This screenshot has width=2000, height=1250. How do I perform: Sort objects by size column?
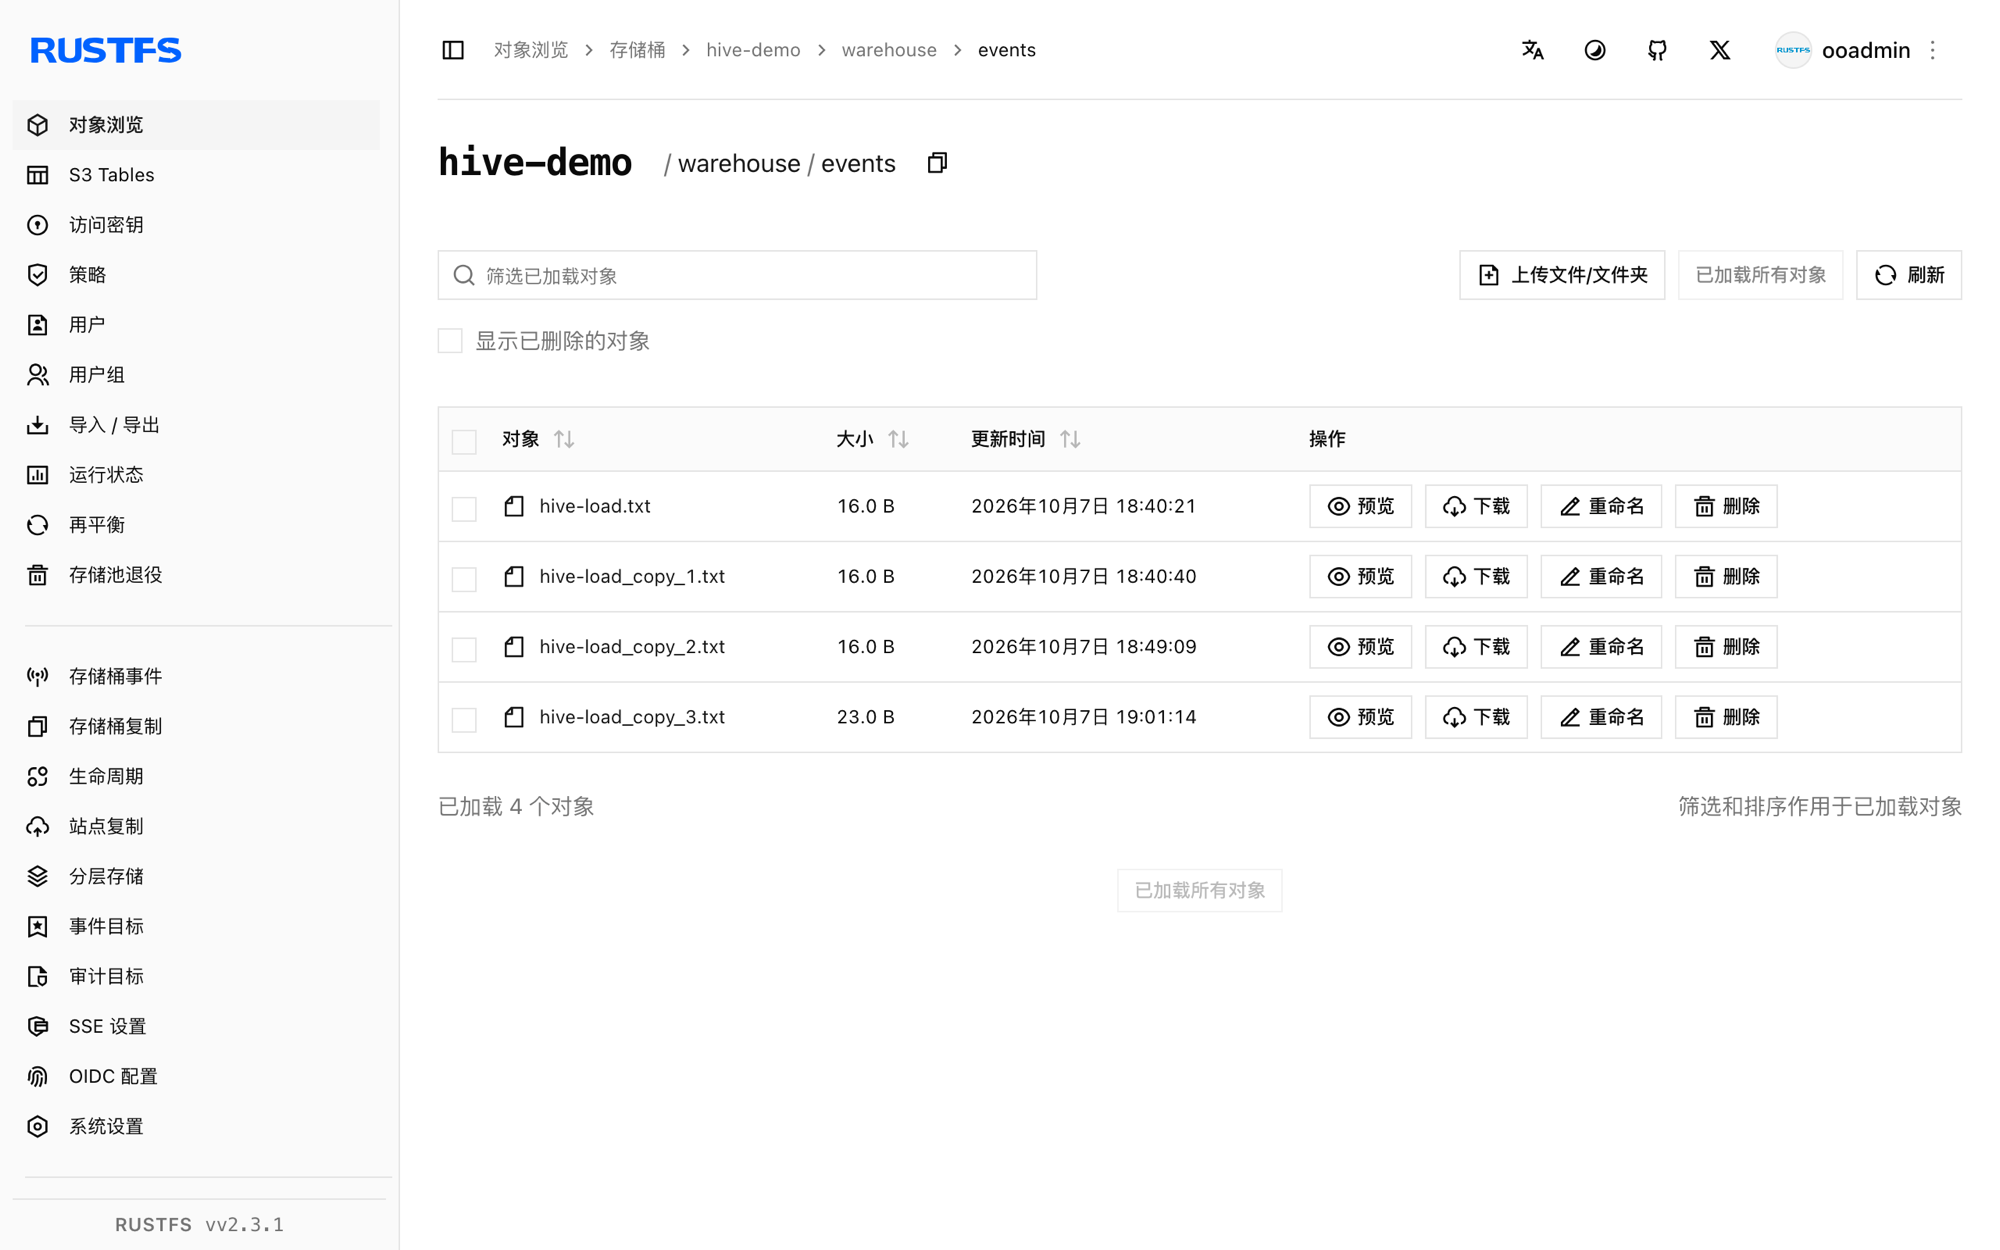coord(898,439)
